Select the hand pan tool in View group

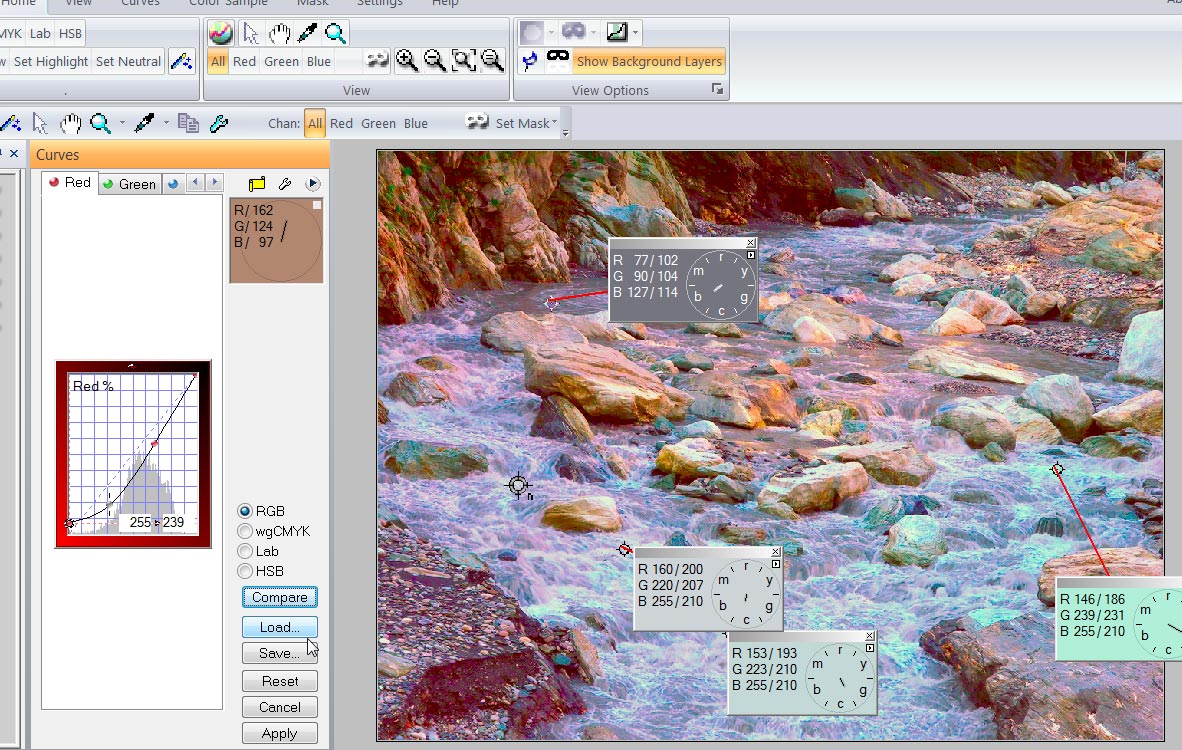point(279,33)
